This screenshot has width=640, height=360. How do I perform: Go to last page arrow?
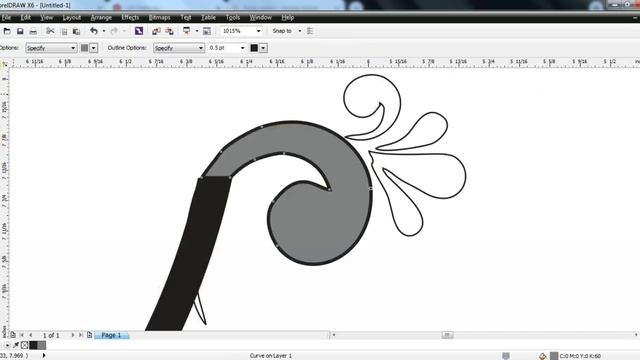tap(81, 335)
